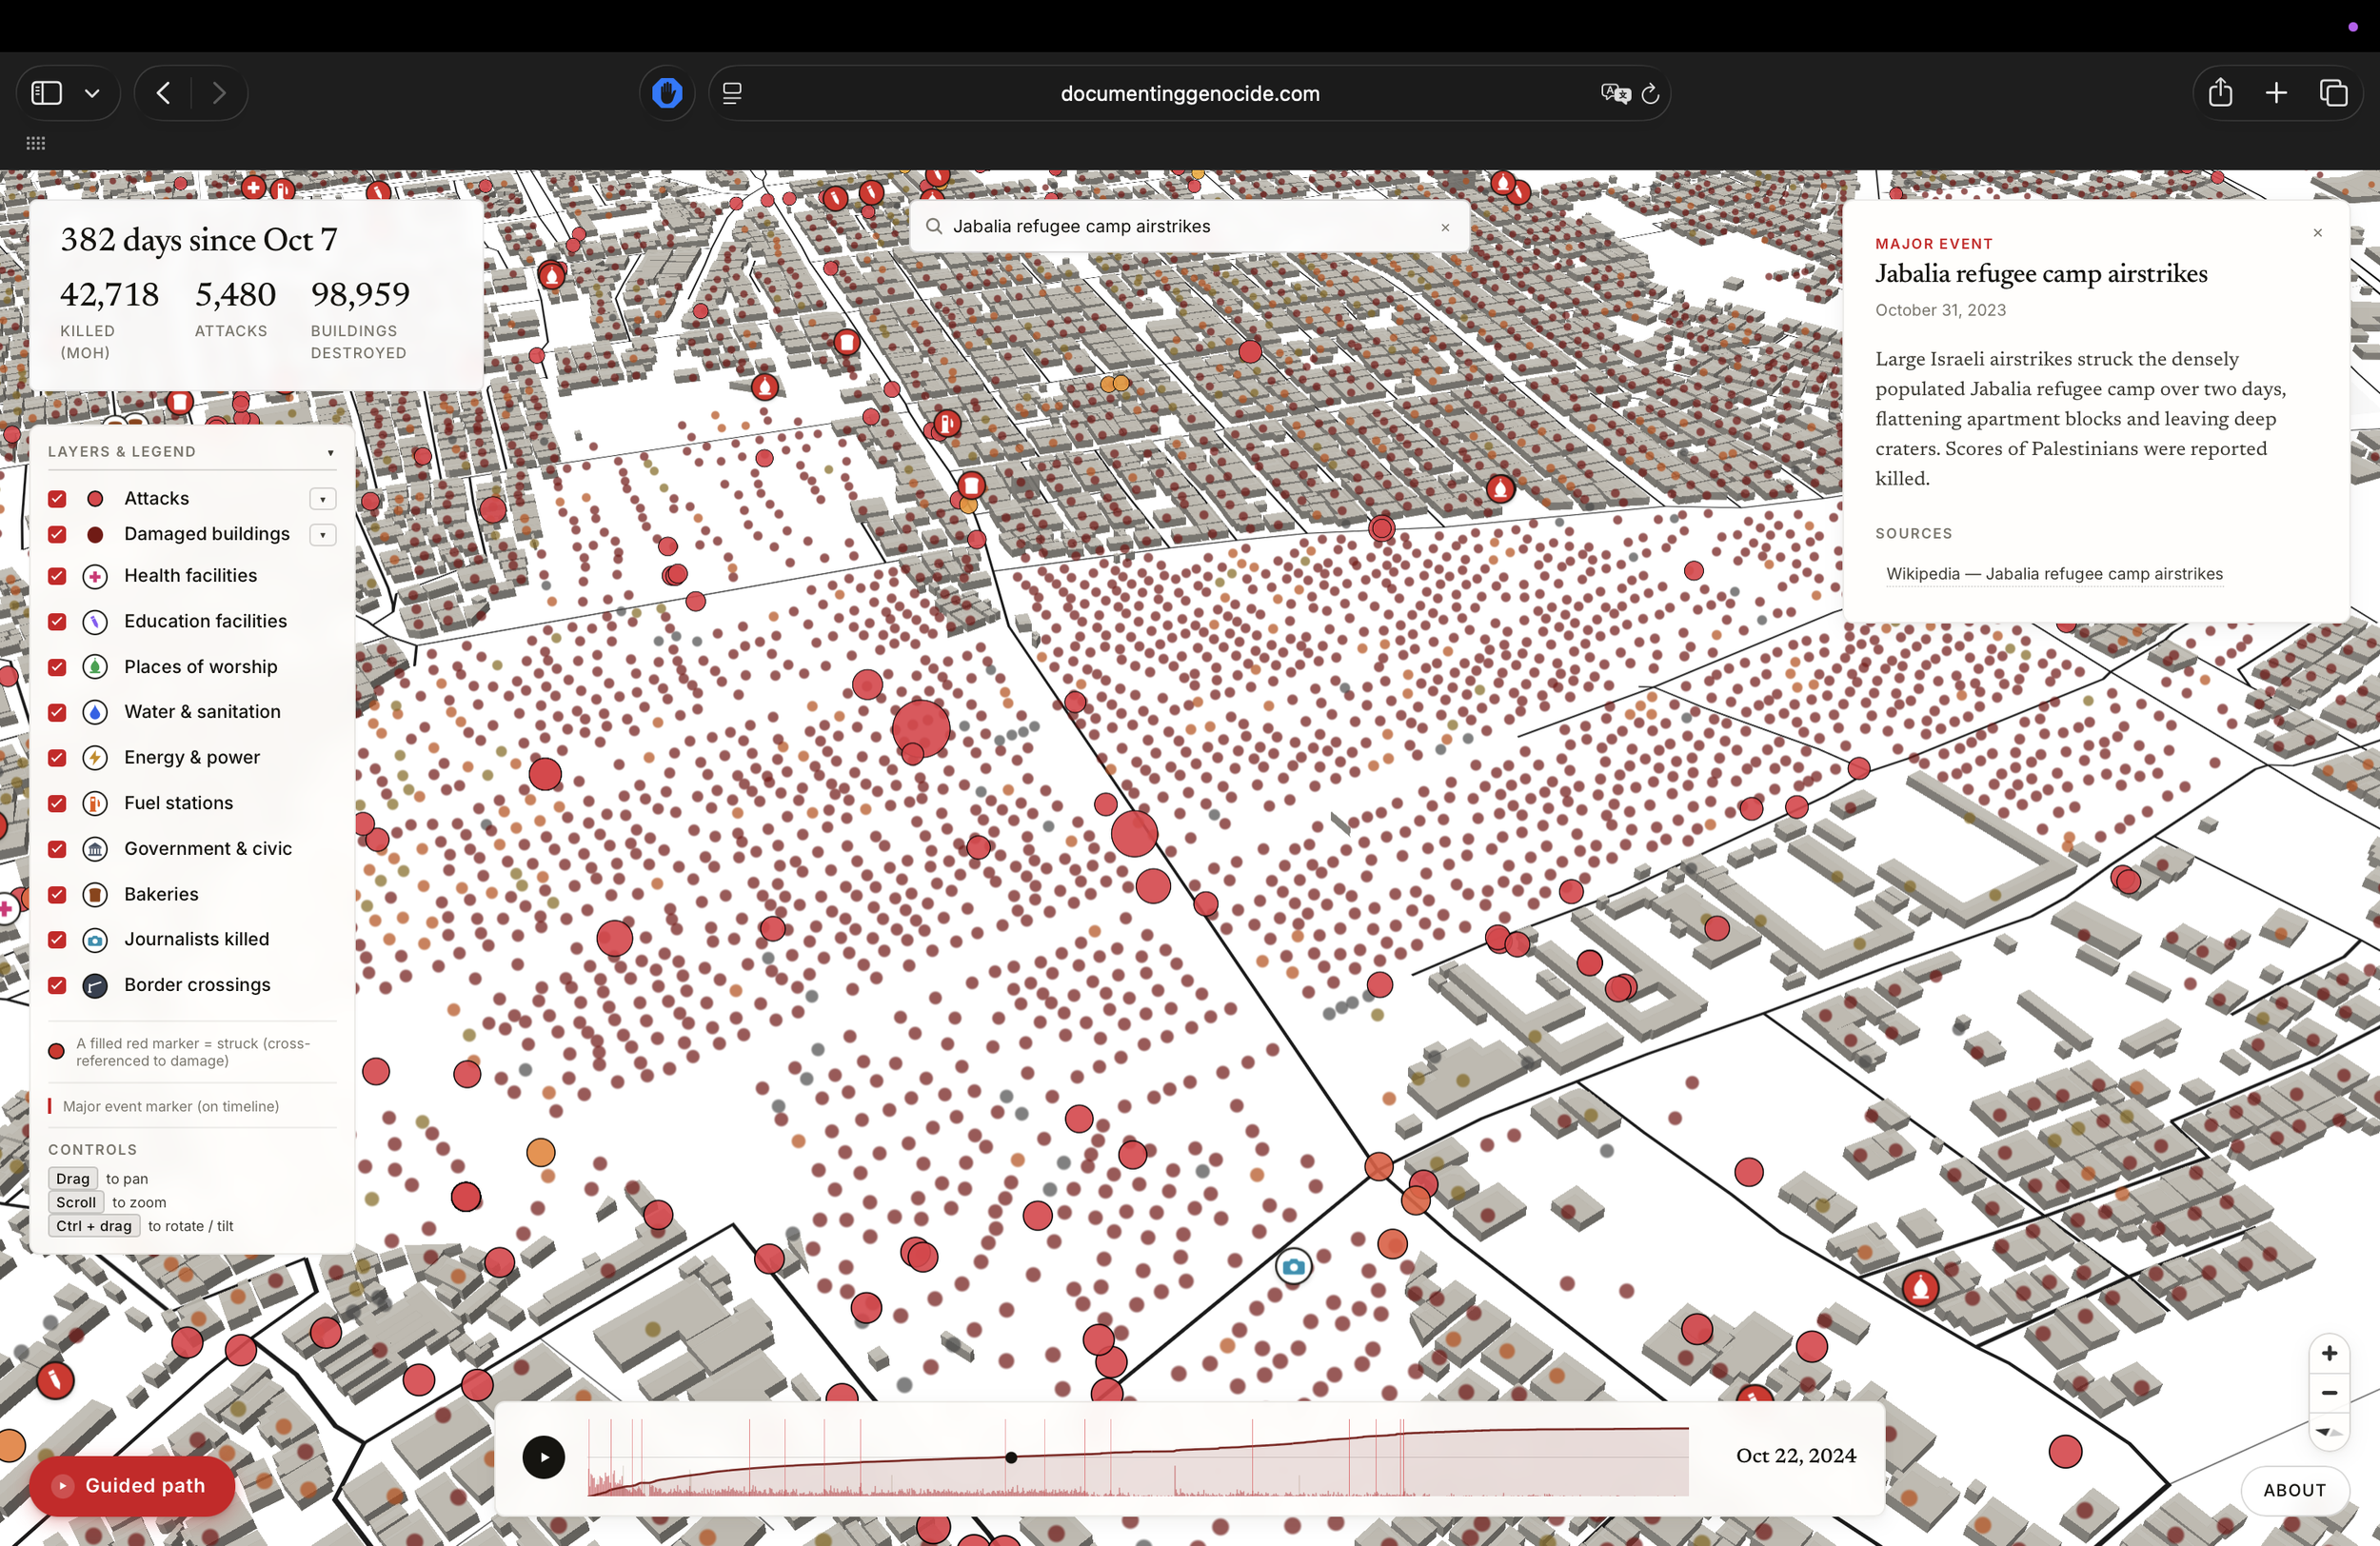
Task: Click the Energy & power bolt icon
Action: click(95, 758)
